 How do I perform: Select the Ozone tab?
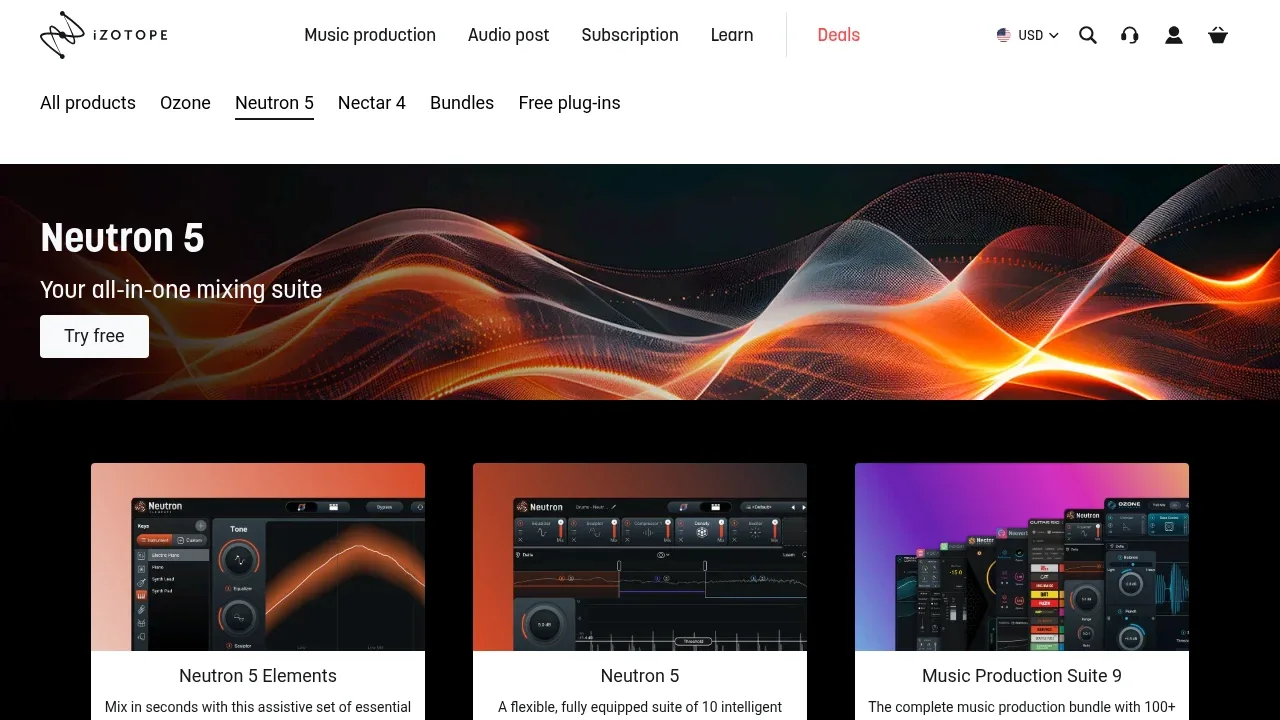coord(185,103)
